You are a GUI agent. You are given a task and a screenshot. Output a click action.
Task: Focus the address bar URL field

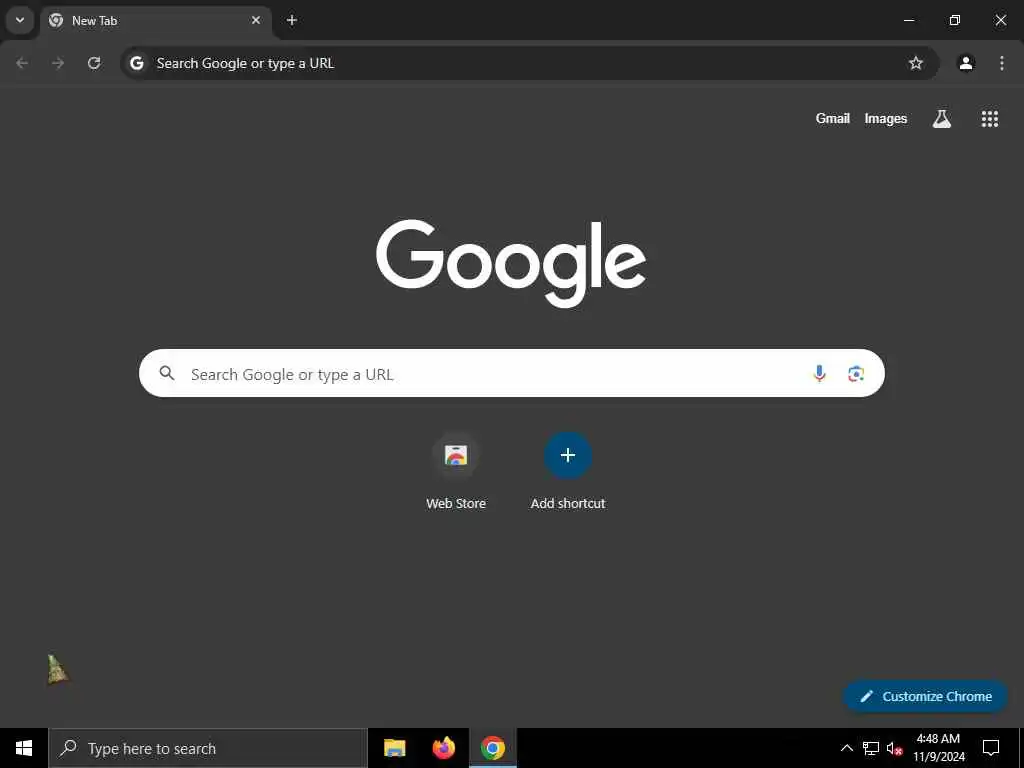[x=529, y=63]
